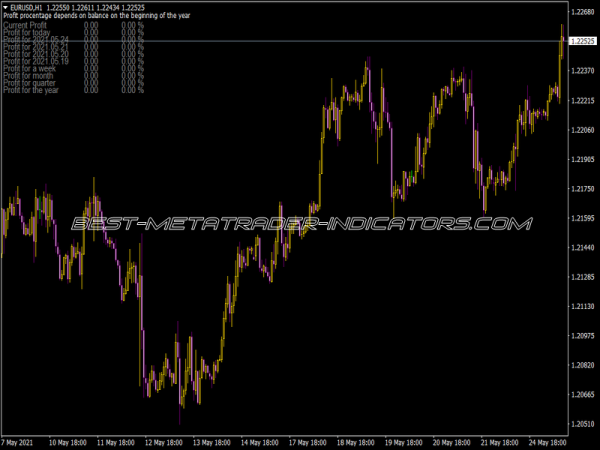
Task: Select the 'Profit for today' row
Action: click(x=27, y=32)
